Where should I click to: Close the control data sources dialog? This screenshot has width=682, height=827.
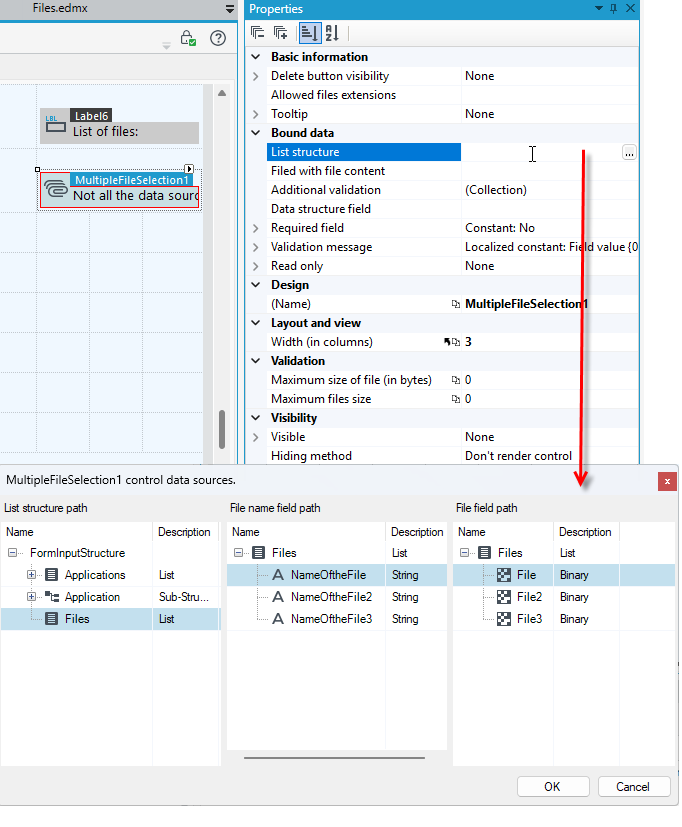[x=667, y=481]
